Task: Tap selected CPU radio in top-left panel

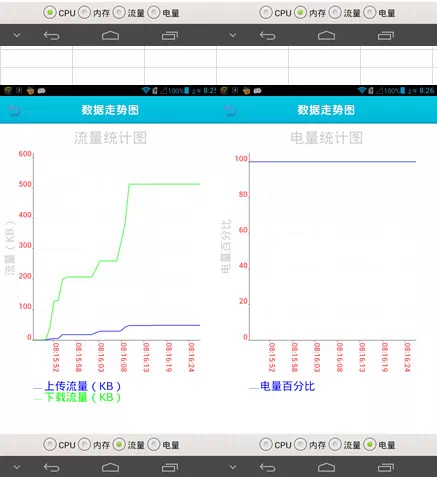Action: tap(50, 13)
